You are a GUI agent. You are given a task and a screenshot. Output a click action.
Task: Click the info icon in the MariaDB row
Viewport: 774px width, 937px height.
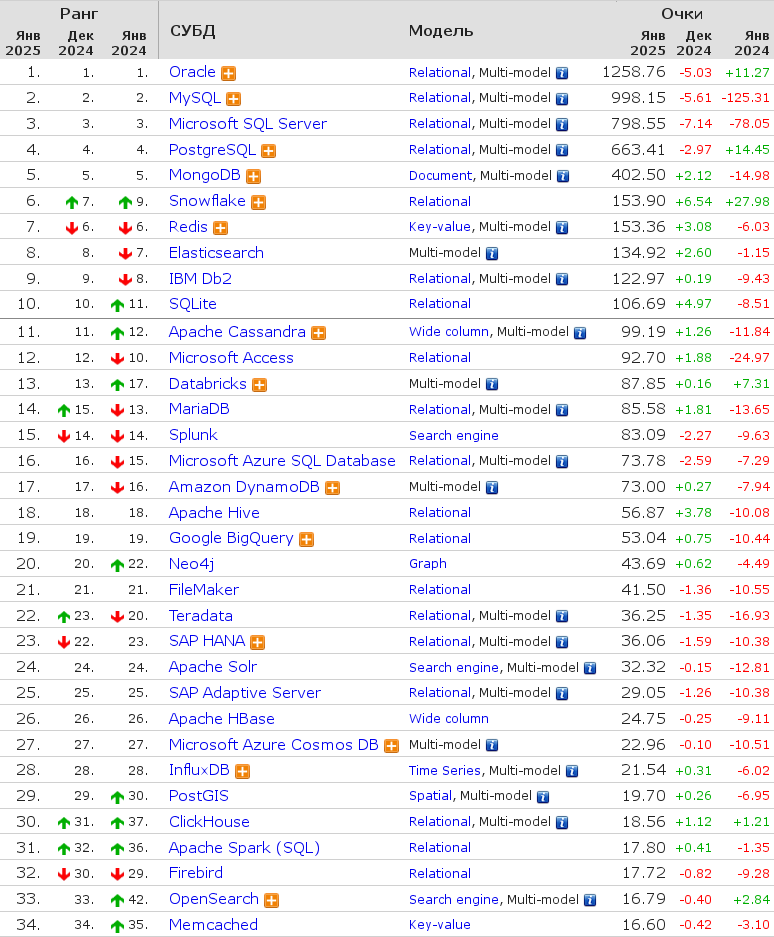tap(562, 411)
